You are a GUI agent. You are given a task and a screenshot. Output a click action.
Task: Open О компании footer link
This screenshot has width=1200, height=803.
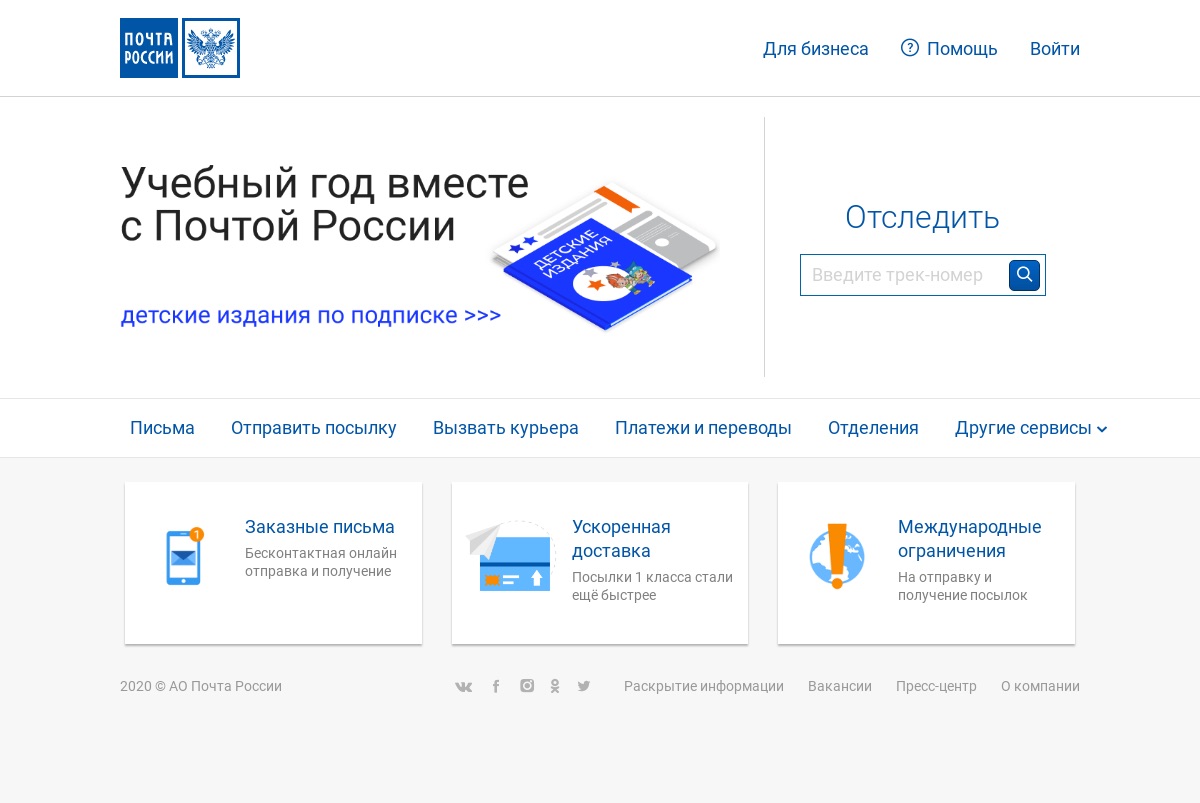1040,686
